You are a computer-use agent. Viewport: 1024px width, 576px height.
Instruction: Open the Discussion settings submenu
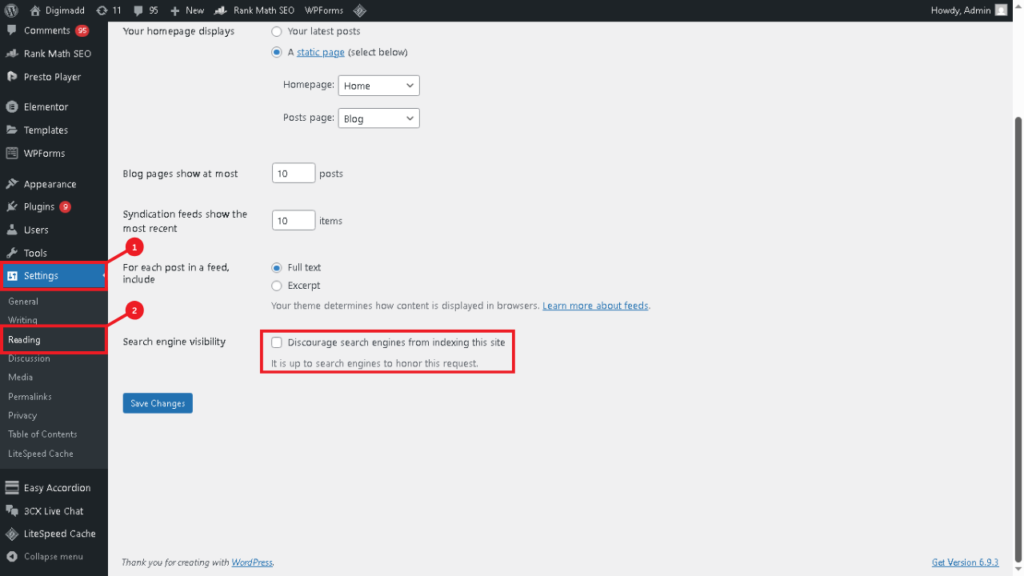[x=29, y=359]
